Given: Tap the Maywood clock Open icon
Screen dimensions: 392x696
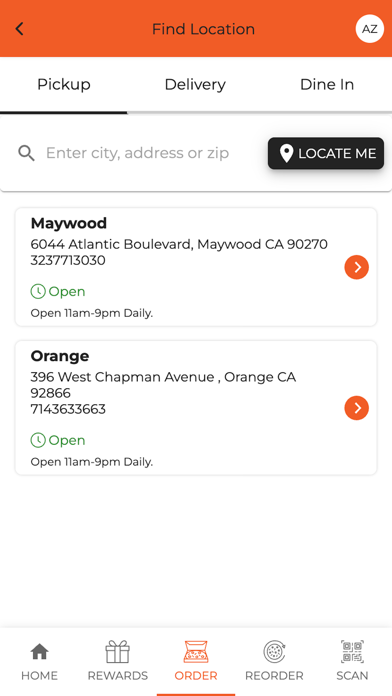Looking at the screenshot, I should click(38, 292).
